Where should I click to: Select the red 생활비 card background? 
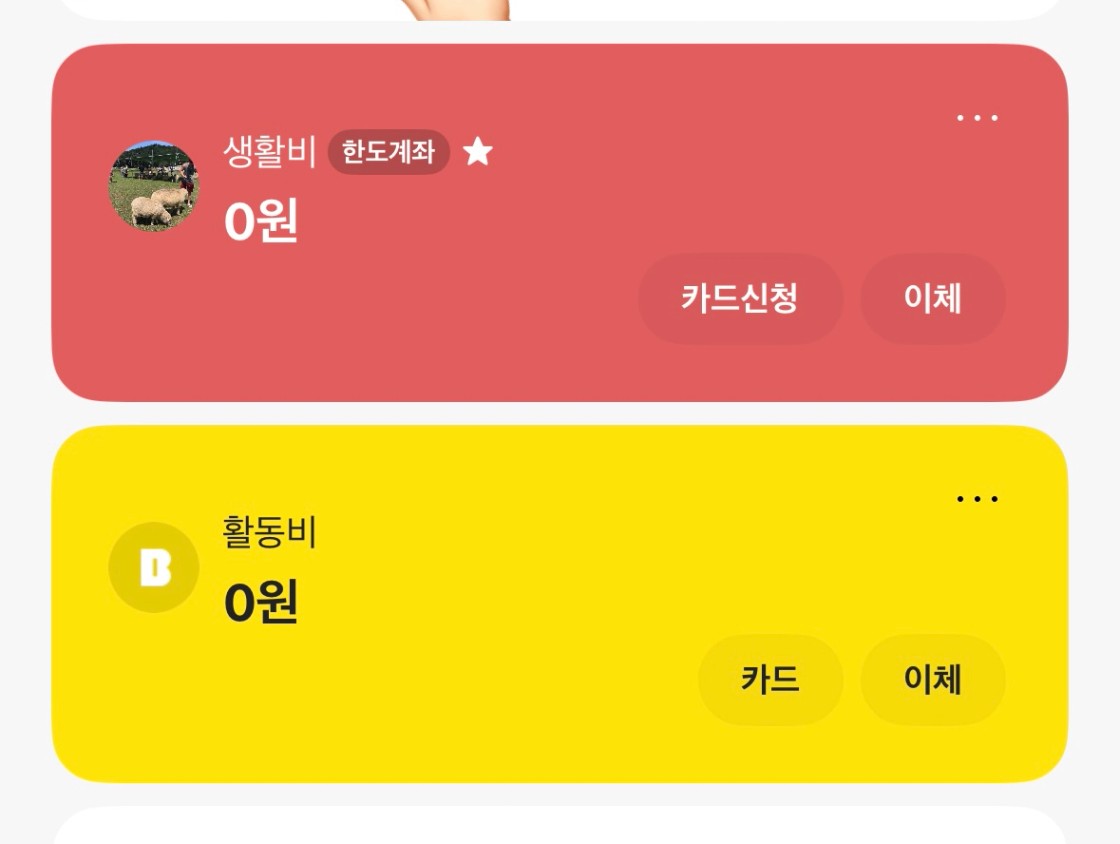(560, 223)
